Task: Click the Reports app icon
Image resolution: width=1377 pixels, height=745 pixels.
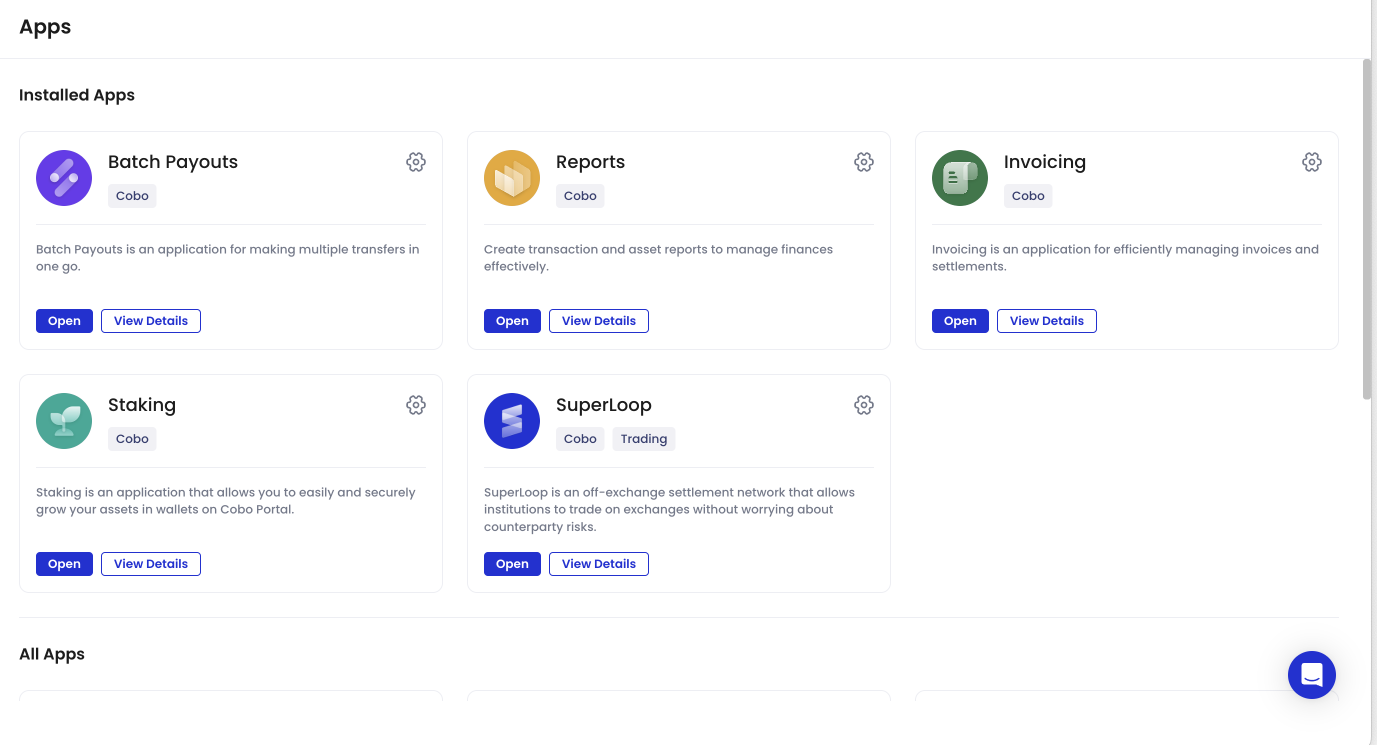Action: pos(512,178)
